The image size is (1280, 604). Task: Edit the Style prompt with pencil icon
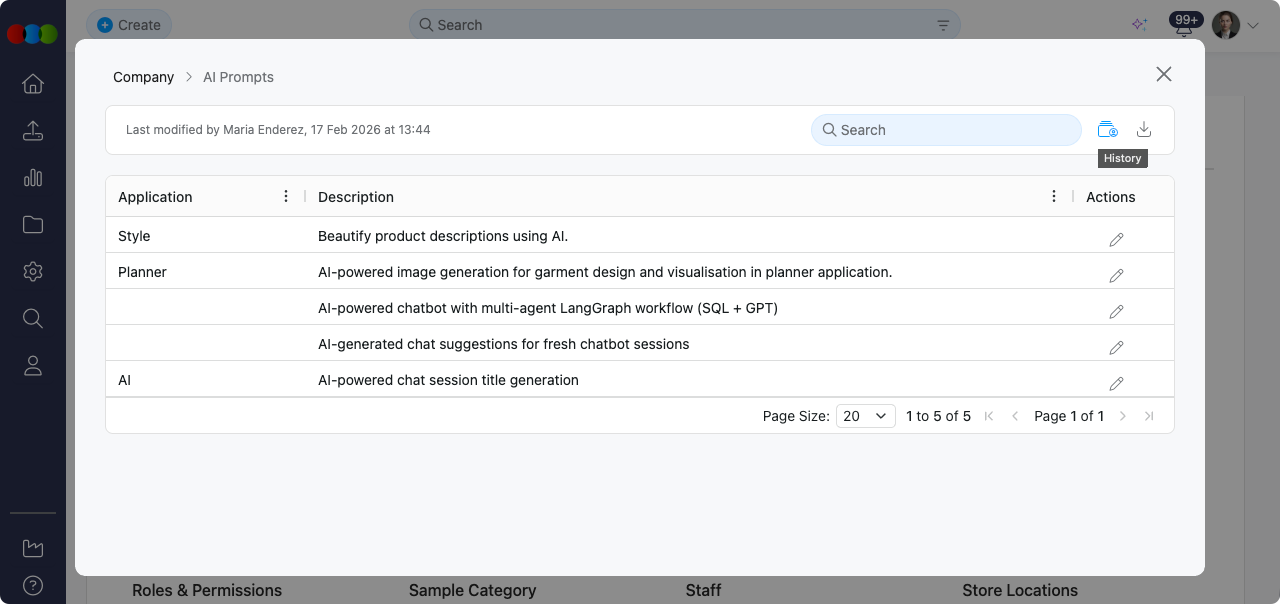point(1116,239)
